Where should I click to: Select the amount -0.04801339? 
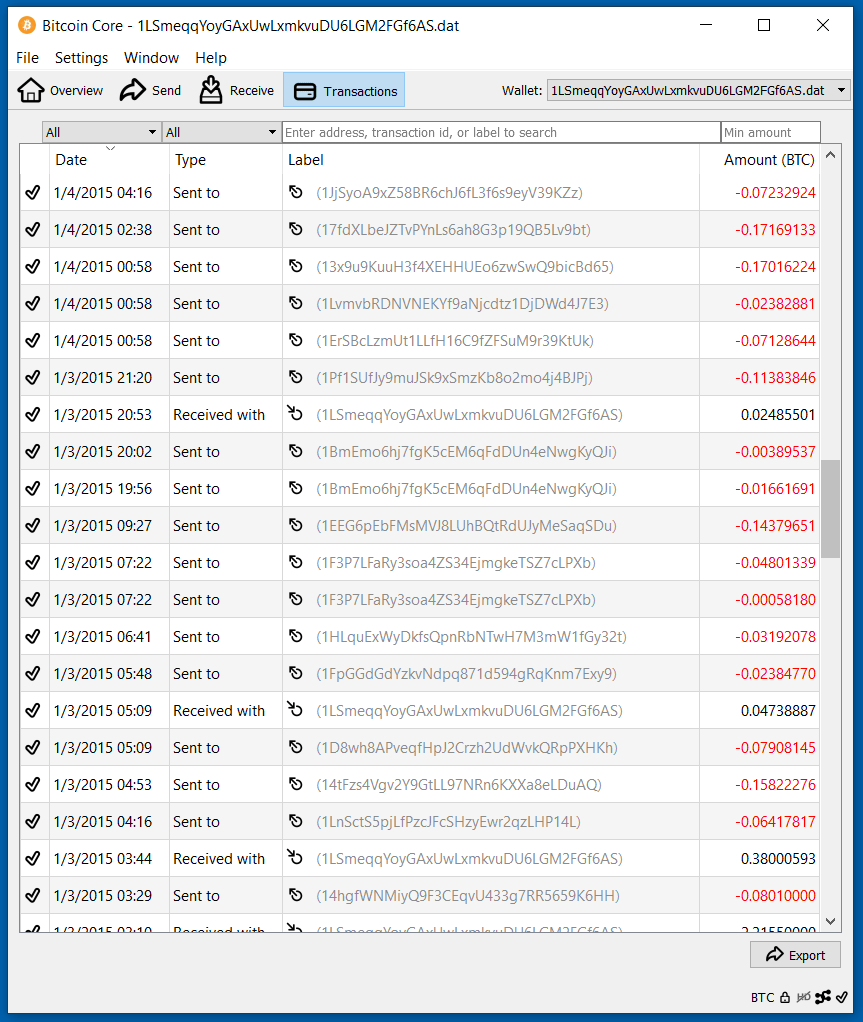click(x=775, y=562)
